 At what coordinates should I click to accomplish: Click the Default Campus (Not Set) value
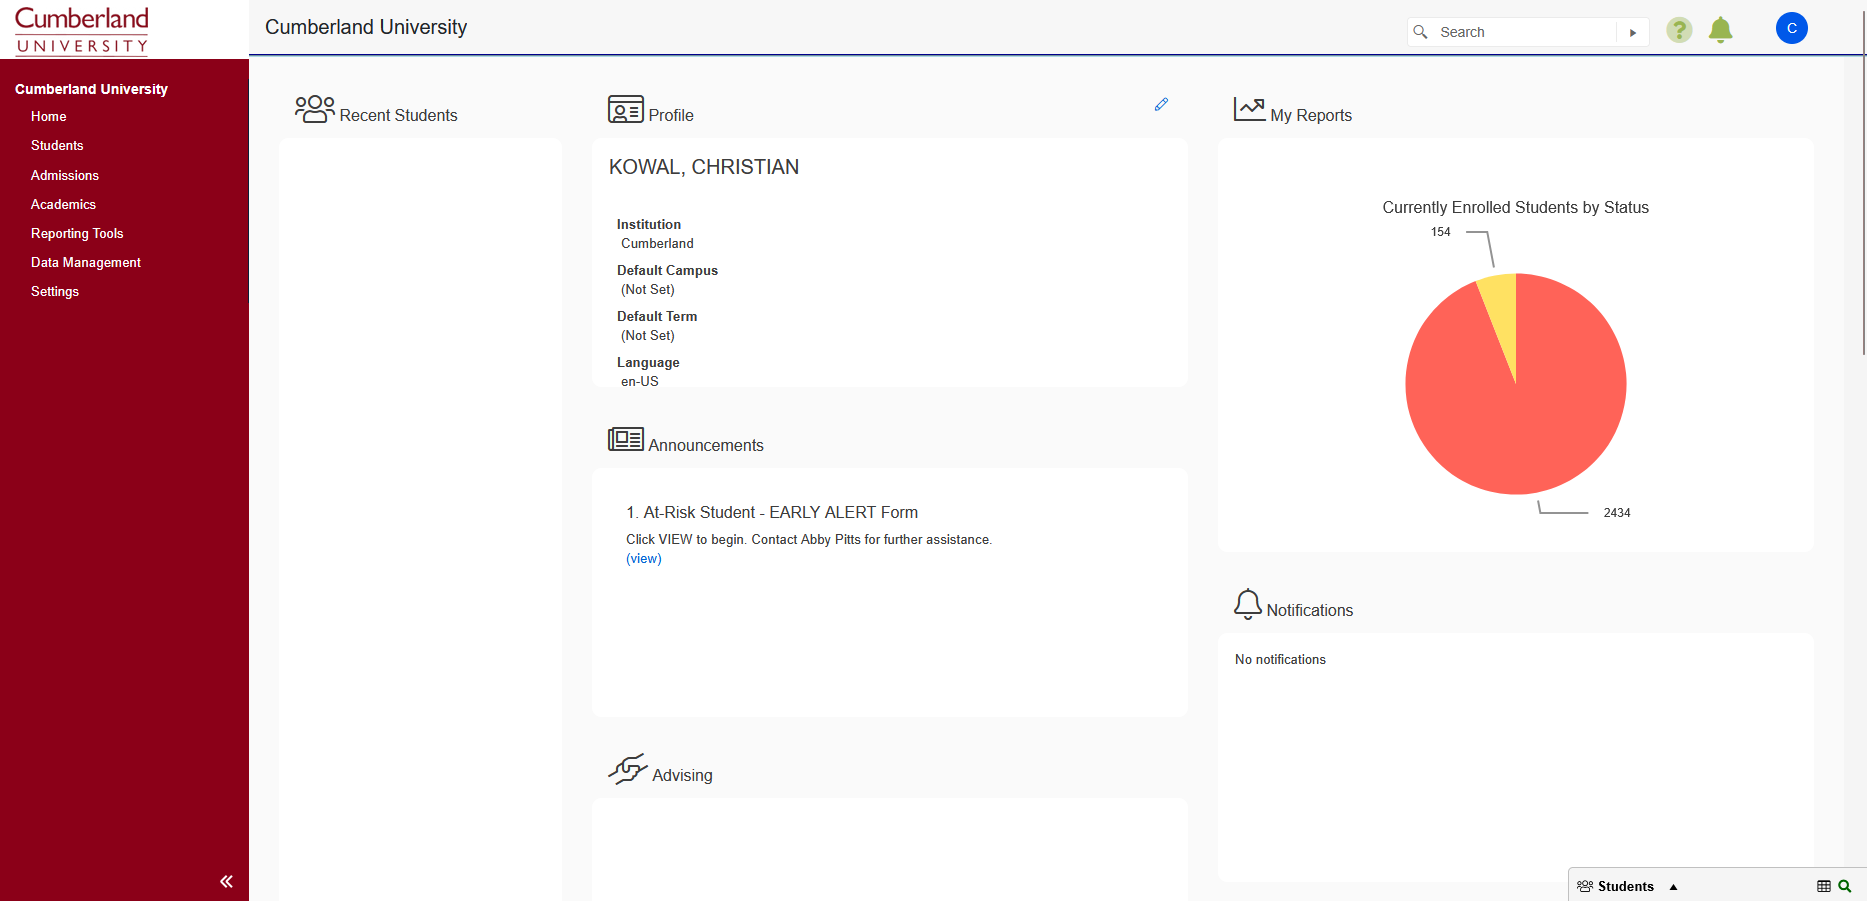pyautogui.click(x=648, y=289)
